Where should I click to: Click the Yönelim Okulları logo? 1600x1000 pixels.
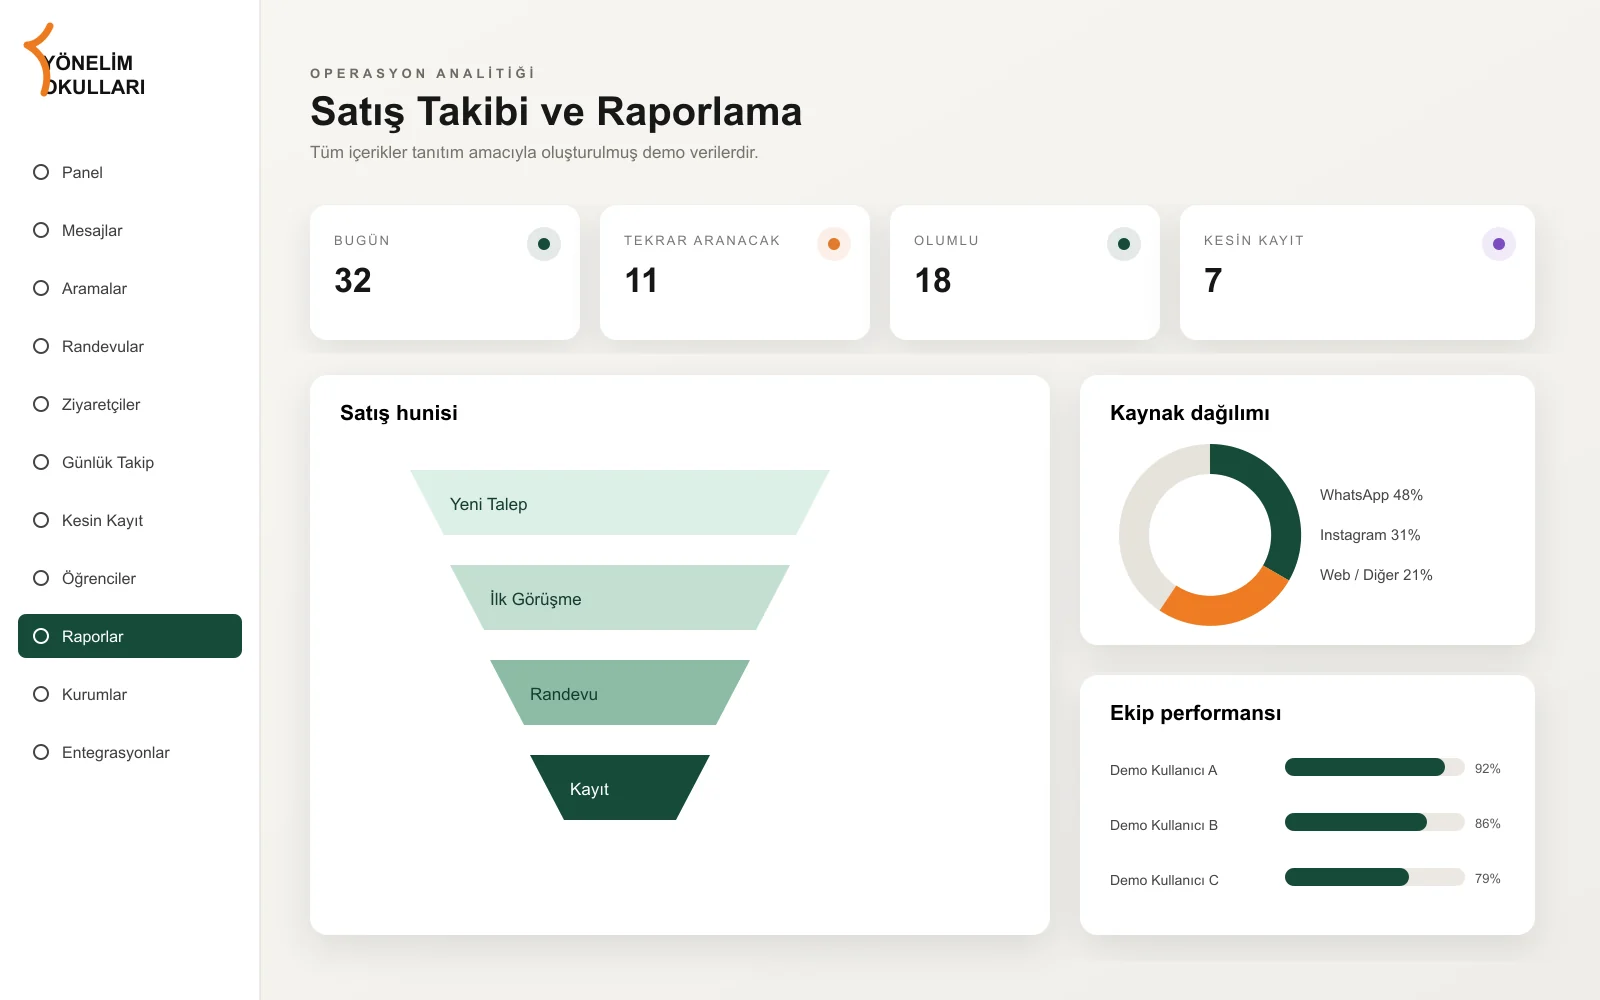(x=85, y=62)
